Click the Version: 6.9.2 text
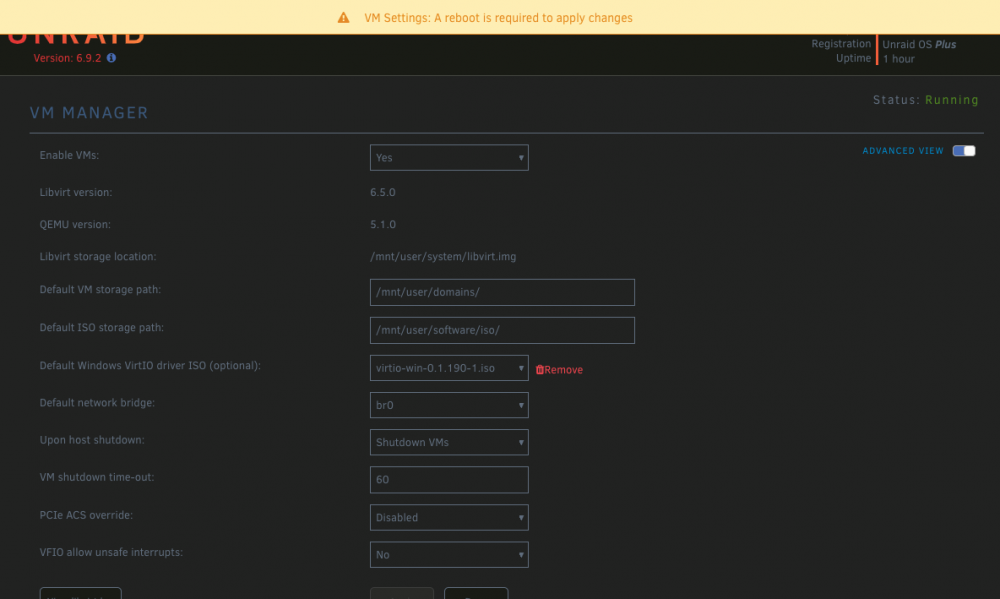The height and width of the screenshot is (599, 1000). [x=67, y=58]
